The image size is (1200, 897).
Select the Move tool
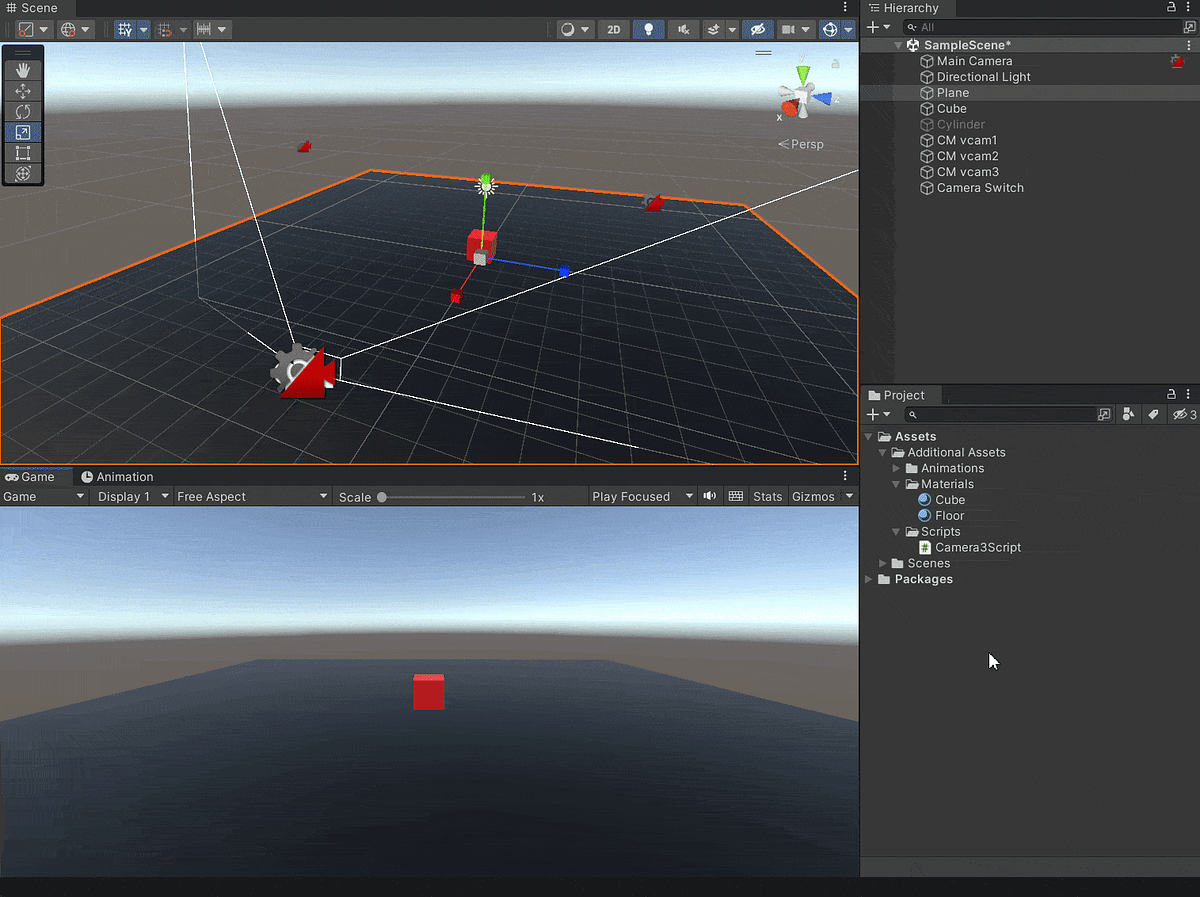[23, 90]
